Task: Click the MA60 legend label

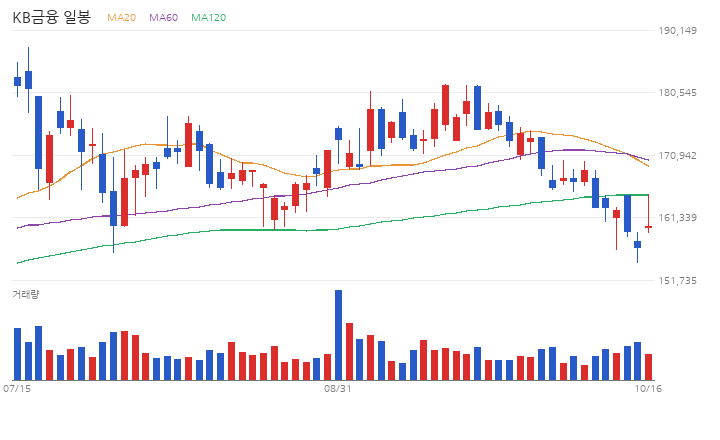Action: 163,17
